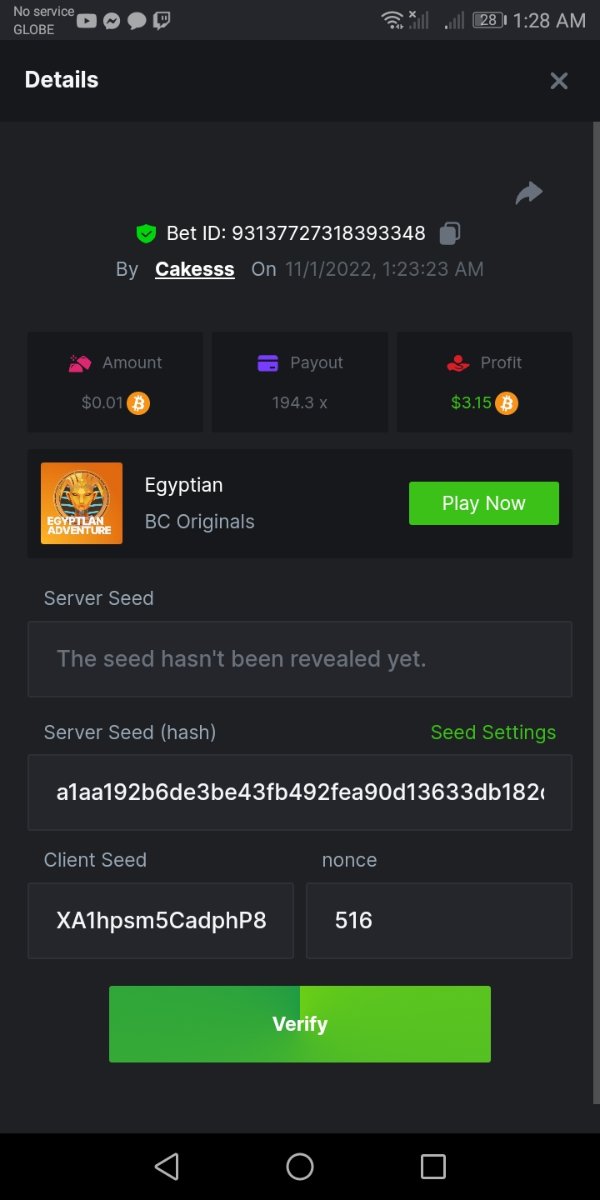The width and height of the screenshot is (600, 1200).
Task: Click the share arrow icon
Action: click(x=529, y=193)
